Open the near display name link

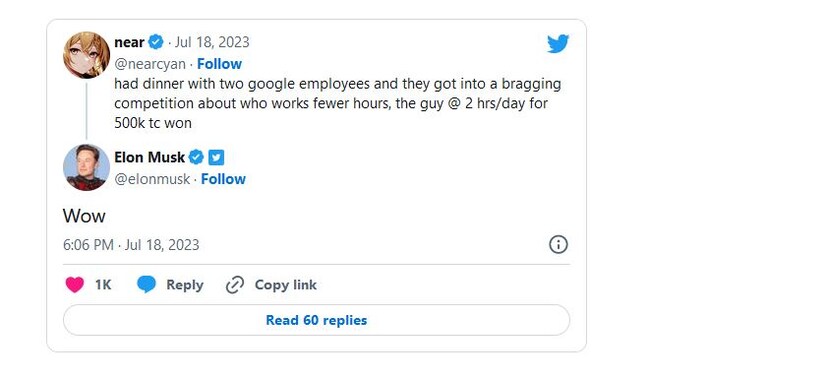tap(129, 42)
